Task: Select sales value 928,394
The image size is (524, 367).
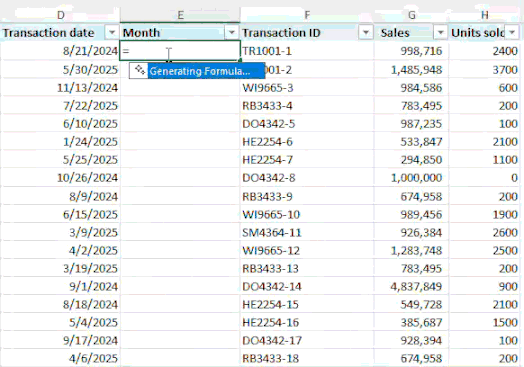Action: (x=411, y=340)
